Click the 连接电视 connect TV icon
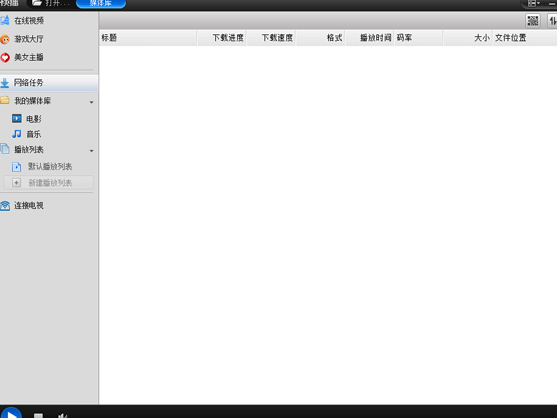 (5, 205)
